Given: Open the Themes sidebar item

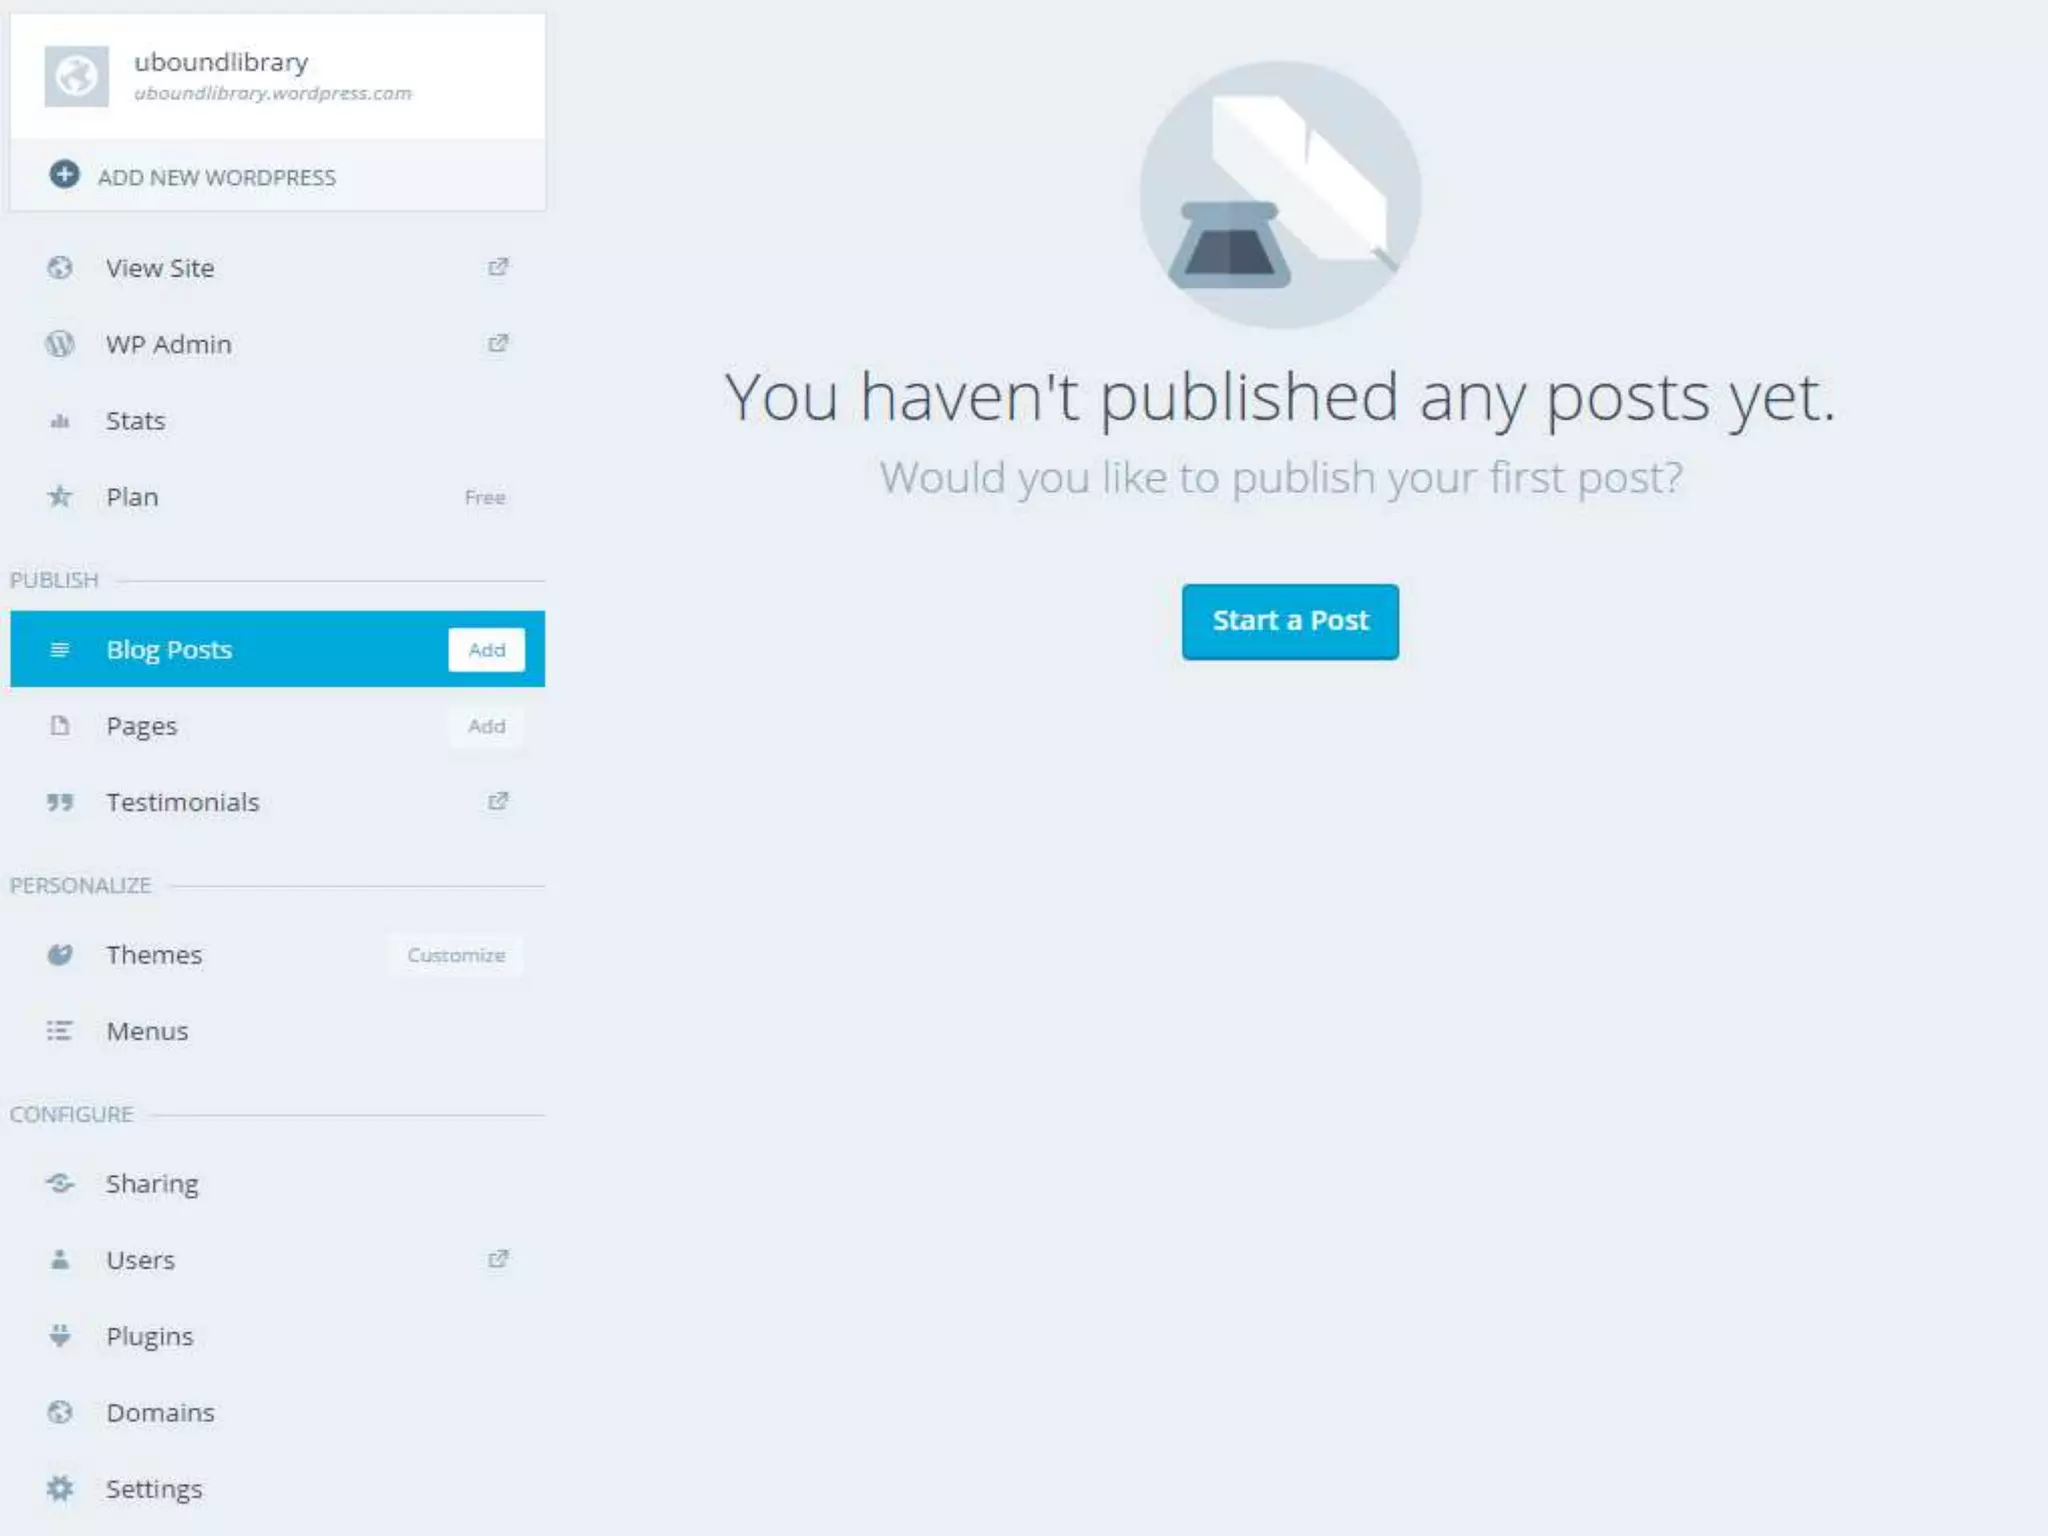Looking at the screenshot, I should (154, 955).
